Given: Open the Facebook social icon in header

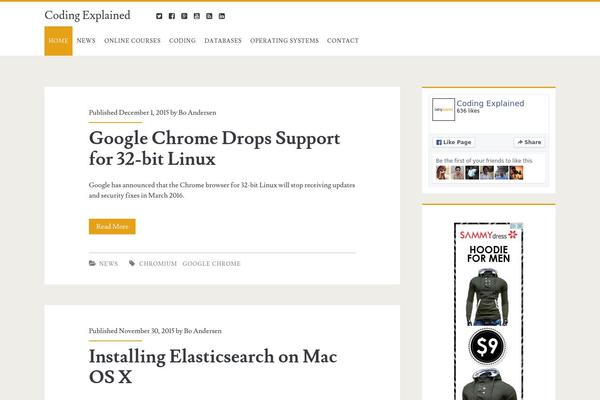Looking at the screenshot, I should 172,16.
